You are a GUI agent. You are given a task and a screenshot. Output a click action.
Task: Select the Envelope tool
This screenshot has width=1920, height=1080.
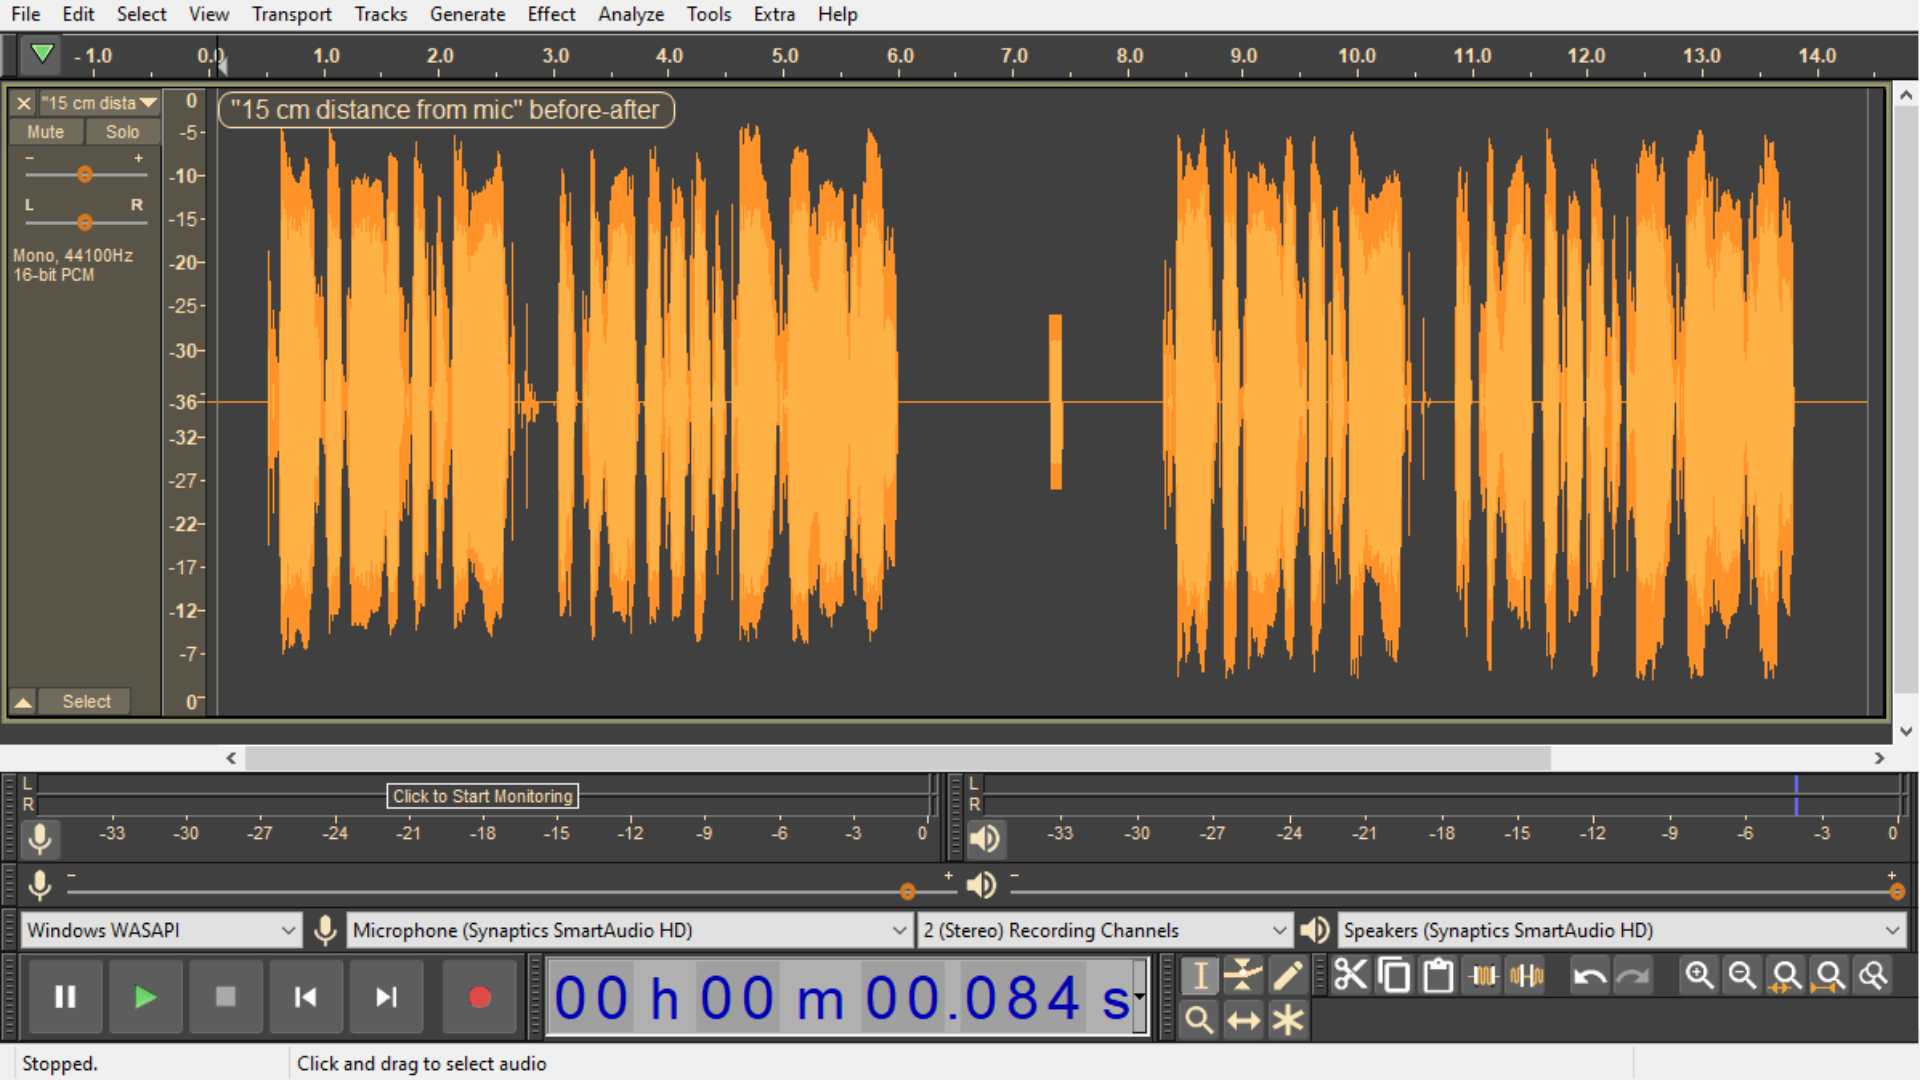click(1243, 975)
